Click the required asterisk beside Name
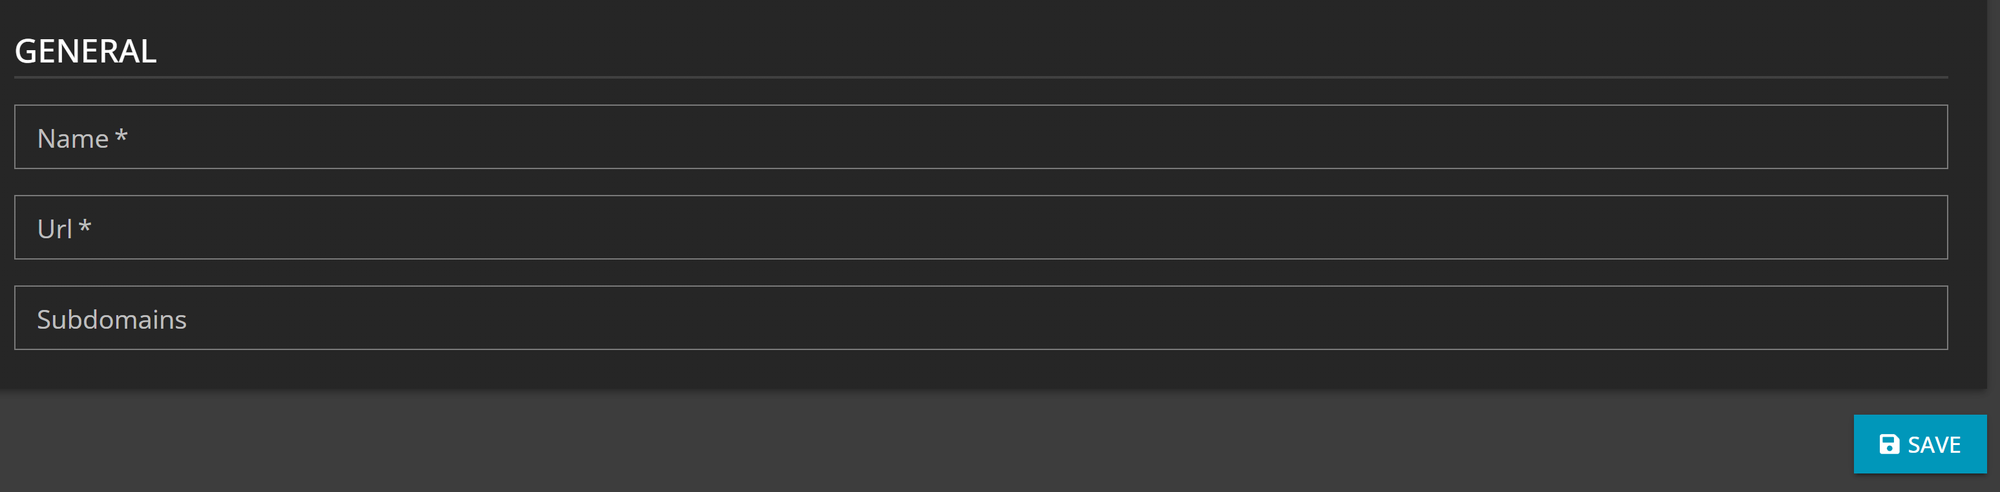The height and width of the screenshot is (492, 2000). [121, 135]
